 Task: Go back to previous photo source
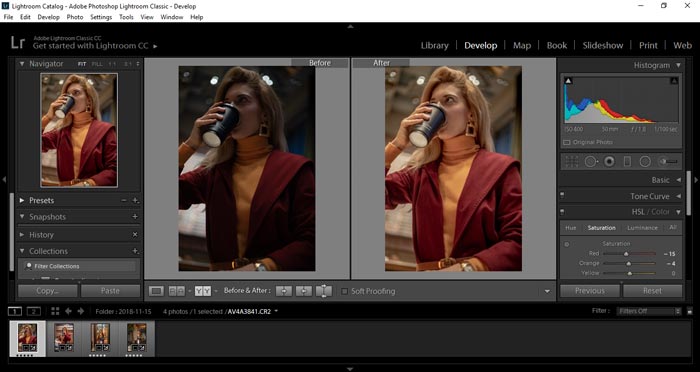68,311
